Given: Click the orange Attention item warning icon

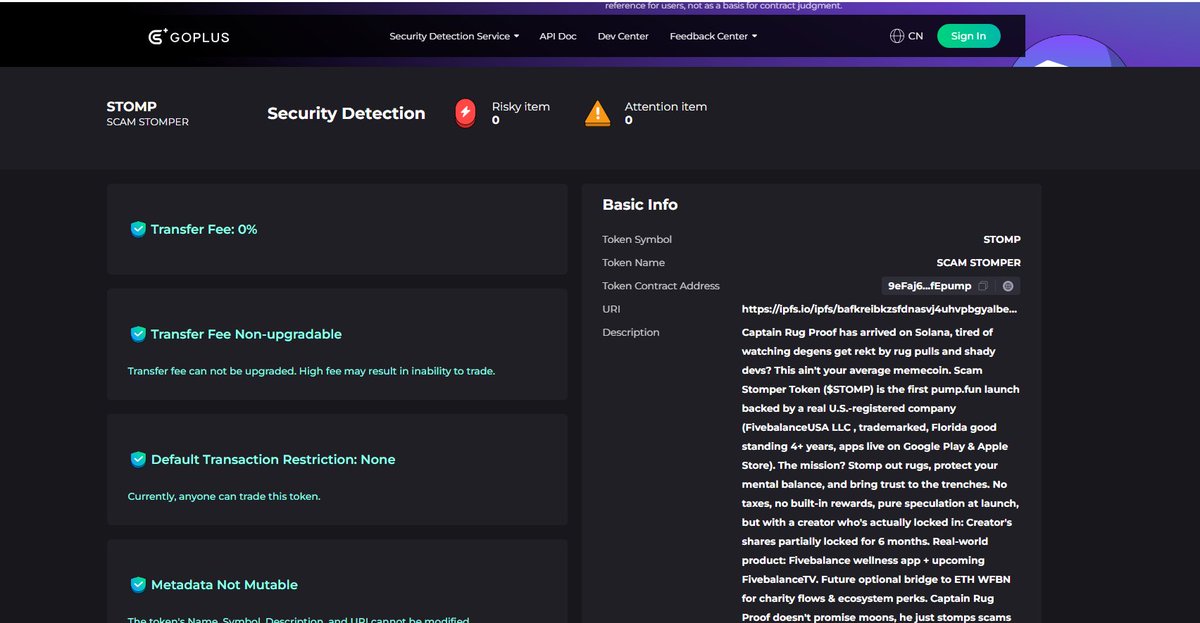Looking at the screenshot, I should point(597,113).
